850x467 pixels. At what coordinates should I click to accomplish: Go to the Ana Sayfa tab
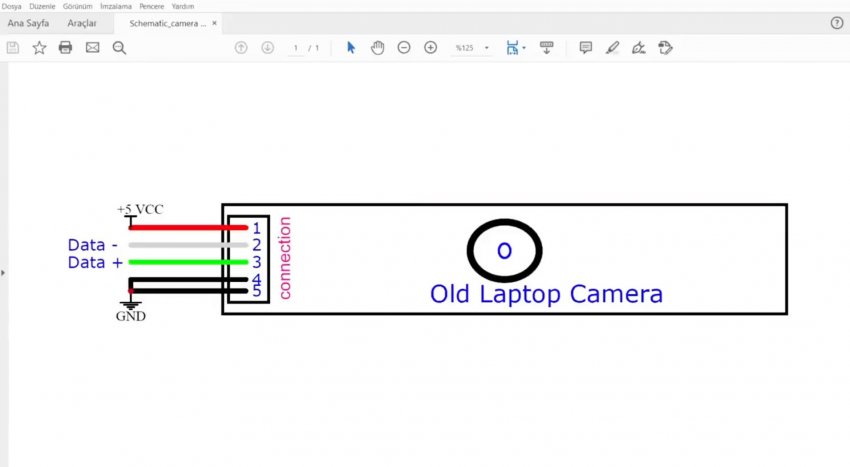pos(28,23)
